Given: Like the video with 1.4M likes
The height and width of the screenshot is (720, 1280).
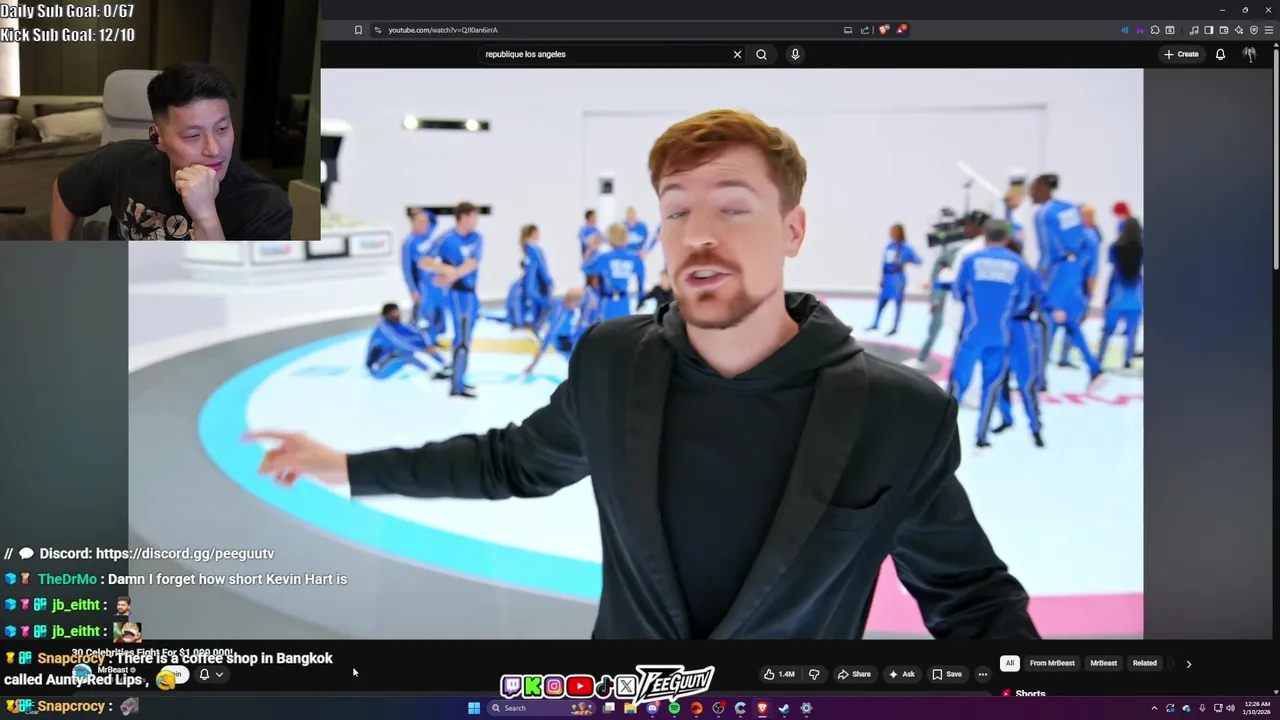Looking at the screenshot, I should [x=781, y=674].
